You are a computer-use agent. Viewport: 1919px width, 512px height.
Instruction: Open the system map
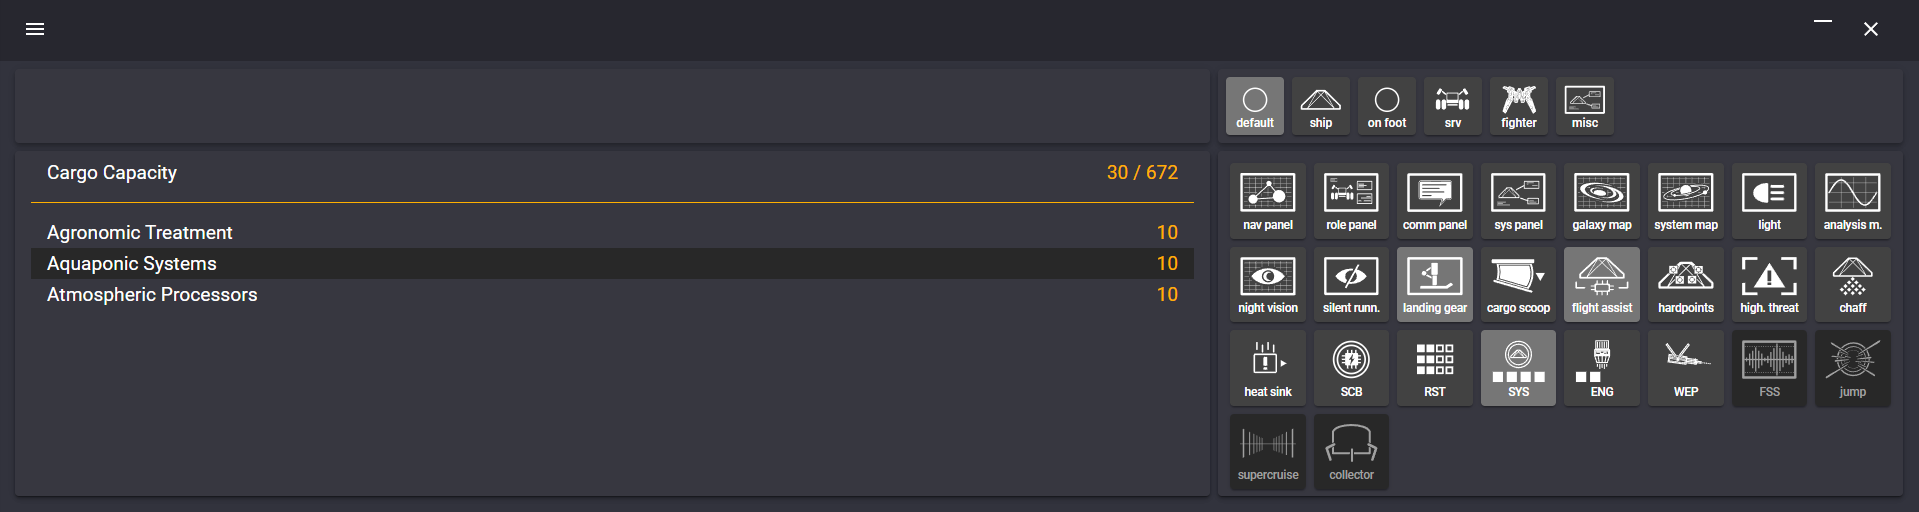1685,201
